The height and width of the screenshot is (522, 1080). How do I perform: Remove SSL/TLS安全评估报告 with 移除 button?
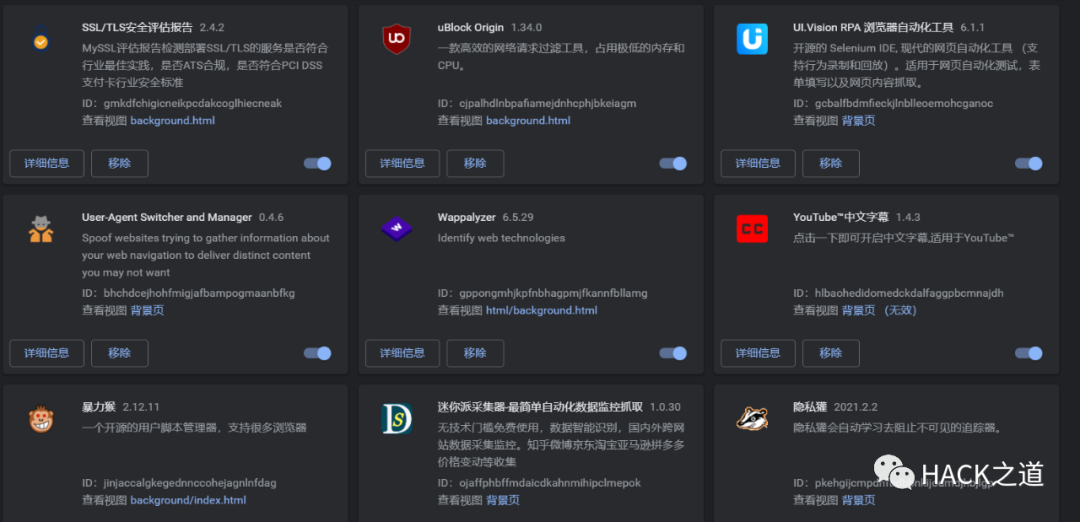coord(120,163)
